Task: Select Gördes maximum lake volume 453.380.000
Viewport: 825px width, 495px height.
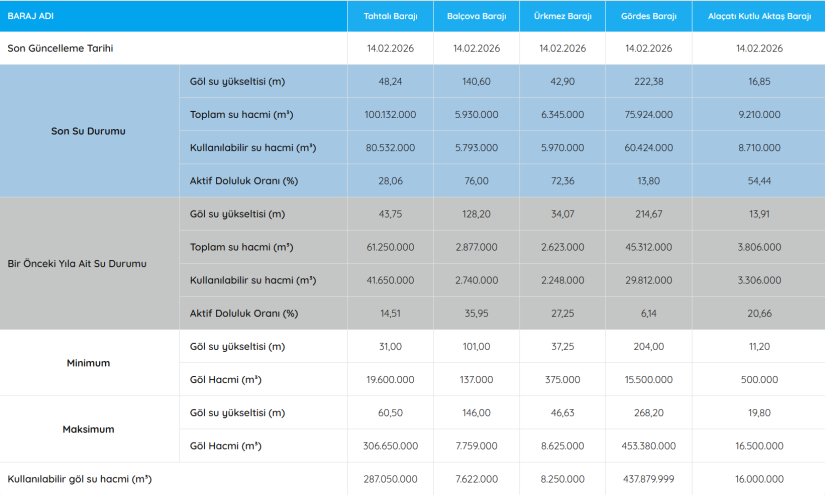Action: coord(648,446)
